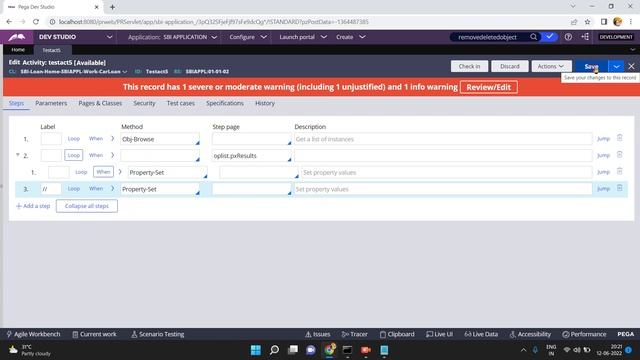
Task: Open Agile Workbench
Action: tap(33, 334)
